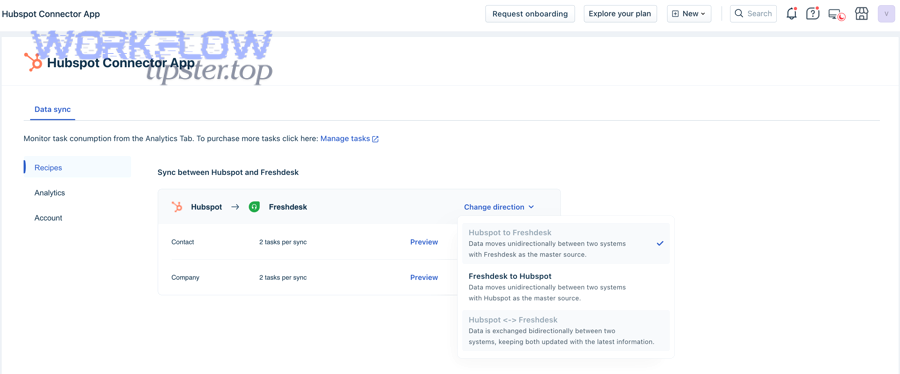
Task: Click the Hubspot sprocket logo beside app title
Action: [33, 62]
